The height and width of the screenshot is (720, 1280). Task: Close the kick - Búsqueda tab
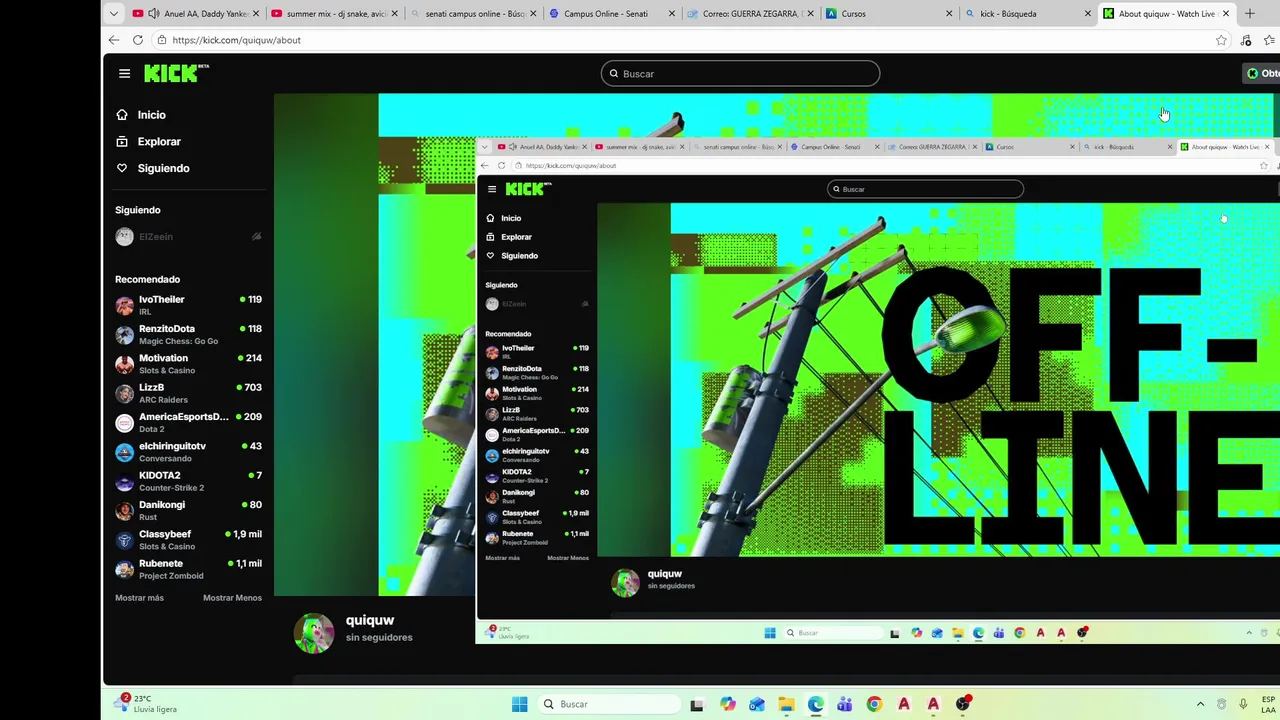click(1088, 14)
